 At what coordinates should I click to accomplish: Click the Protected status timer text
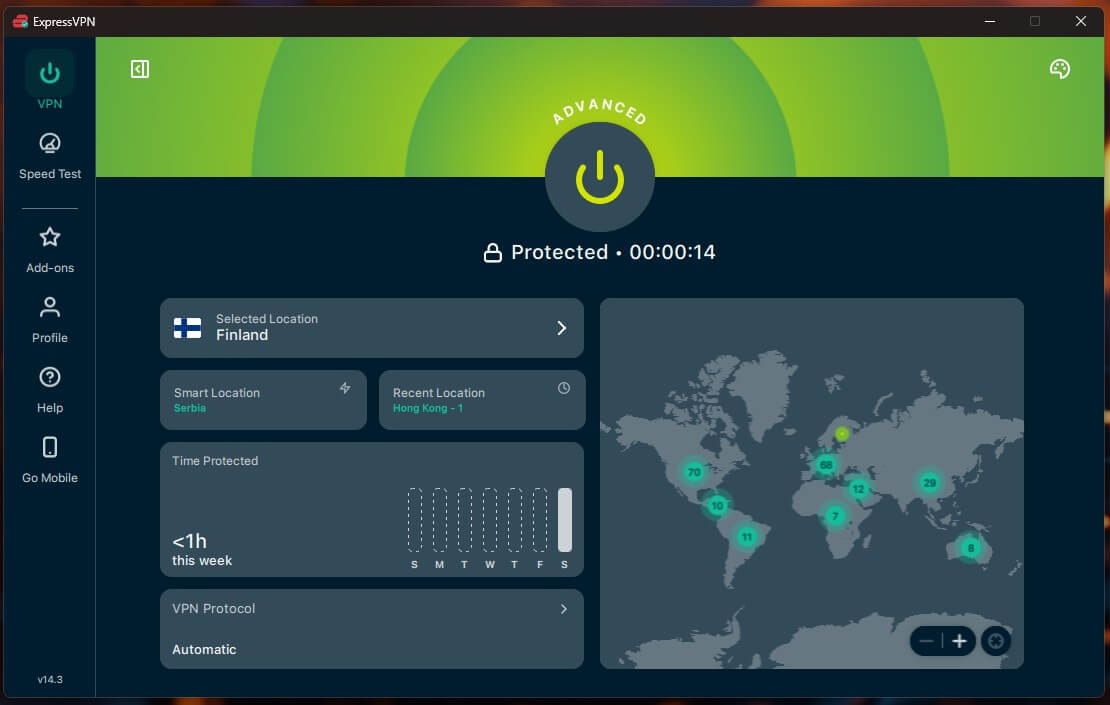(x=613, y=252)
